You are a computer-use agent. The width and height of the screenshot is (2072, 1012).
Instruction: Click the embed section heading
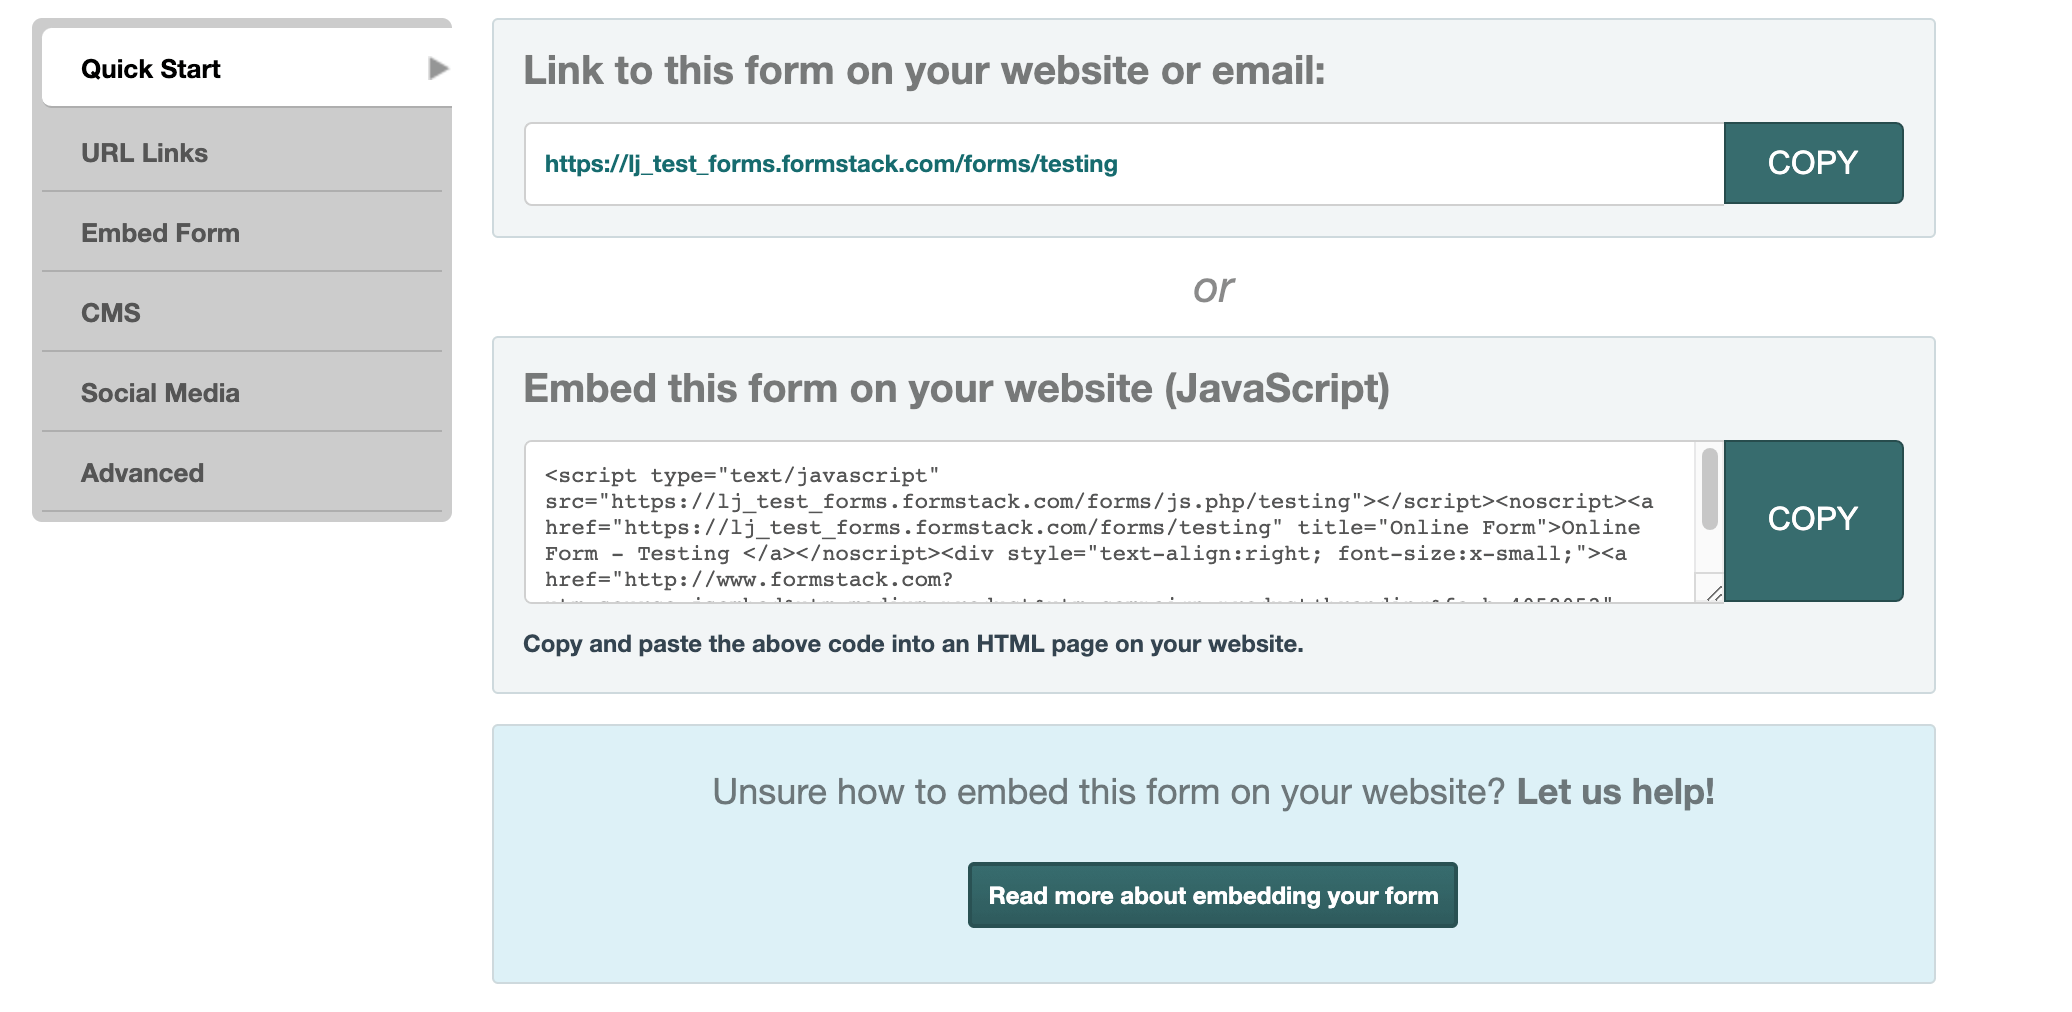[958, 388]
